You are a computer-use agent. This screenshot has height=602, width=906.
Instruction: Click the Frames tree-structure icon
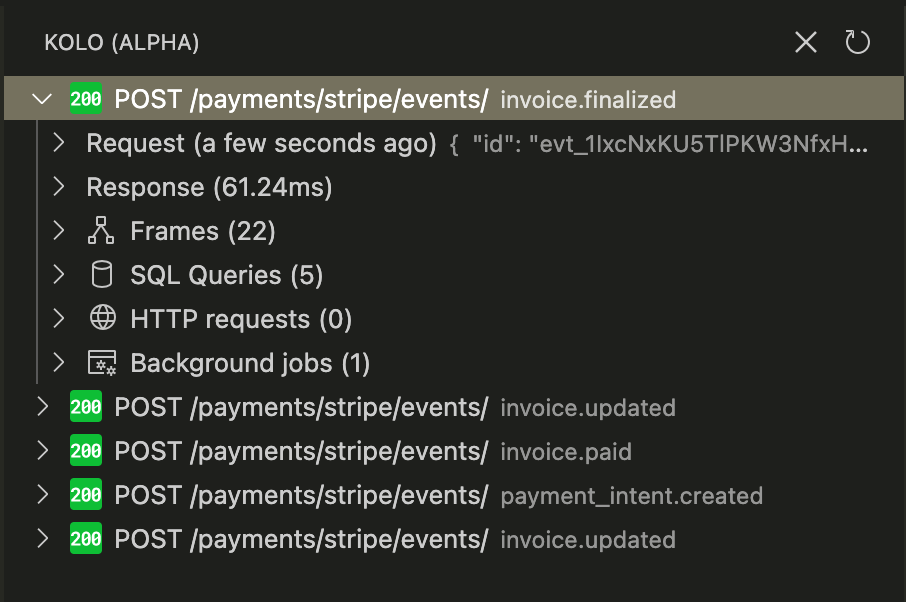[102, 232]
